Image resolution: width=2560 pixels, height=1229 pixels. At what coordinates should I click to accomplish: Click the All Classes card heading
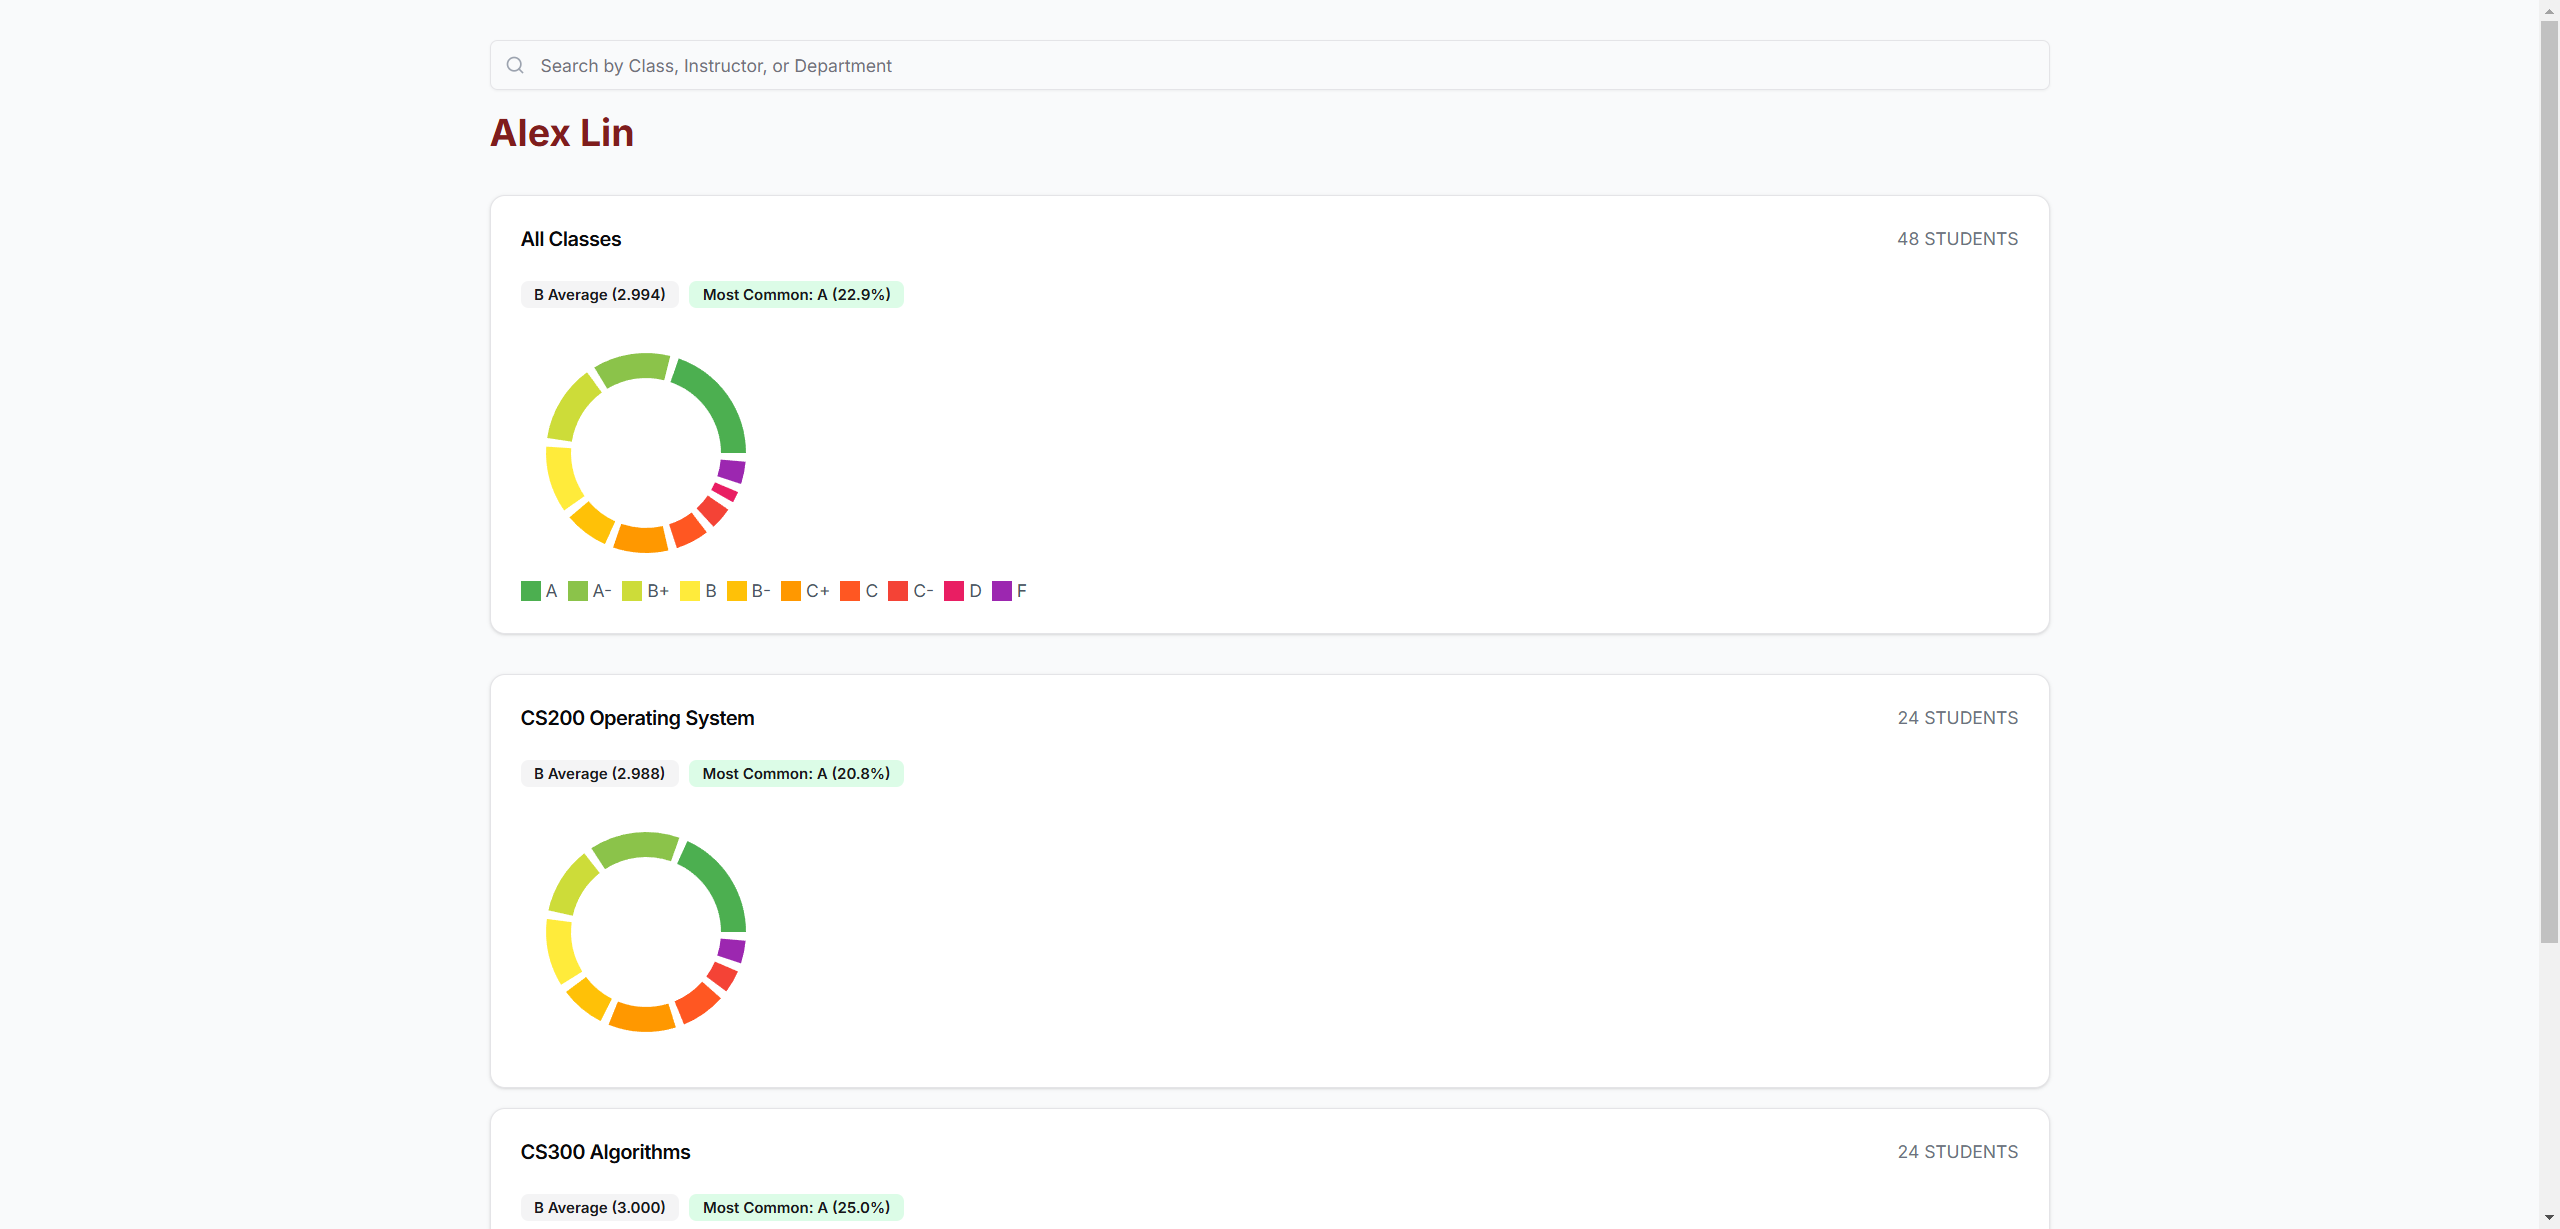(571, 239)
